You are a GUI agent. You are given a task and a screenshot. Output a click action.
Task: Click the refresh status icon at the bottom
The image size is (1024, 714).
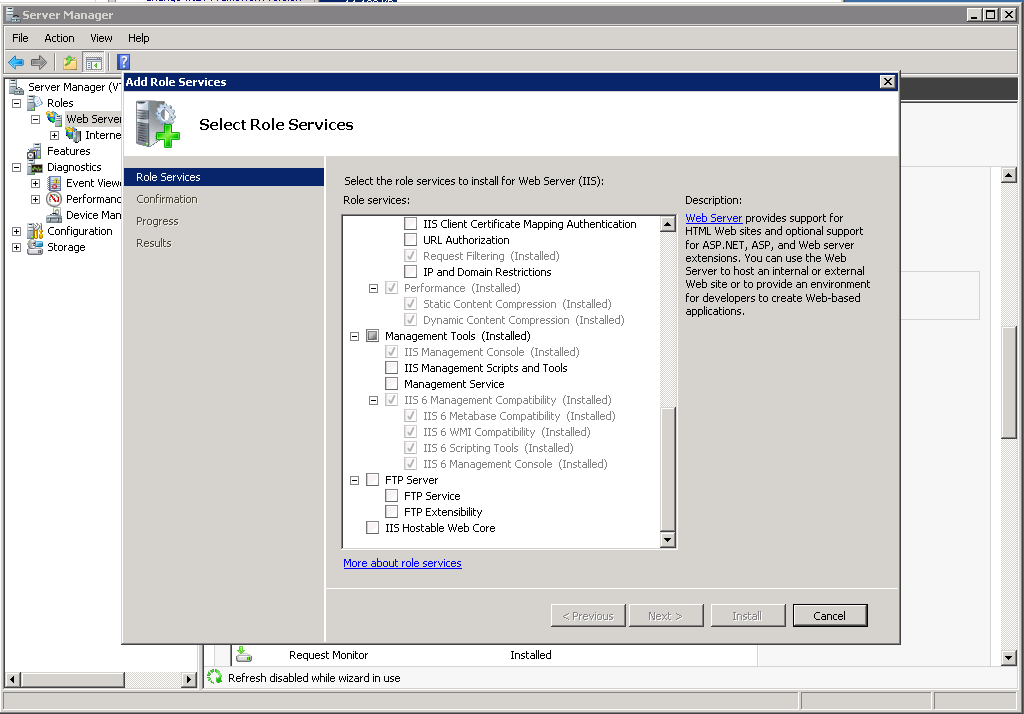(214, 677)
